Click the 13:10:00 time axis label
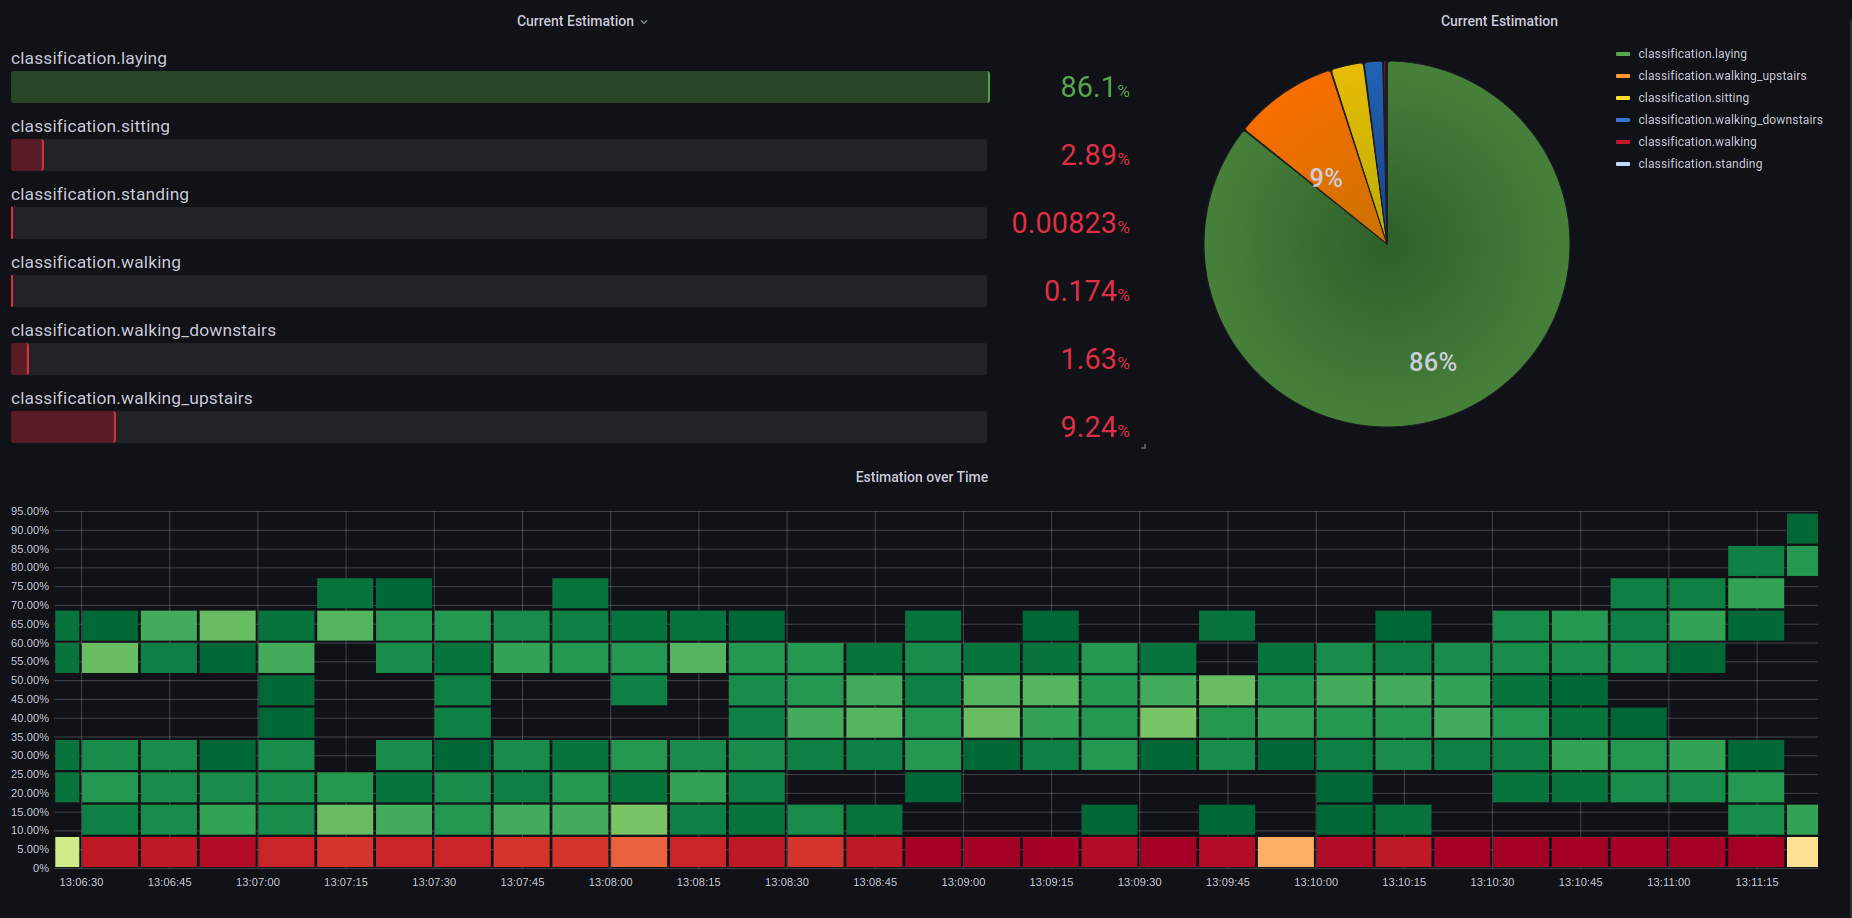The height and width of the screenshot is (918, 1852). (x=1316, y=882)
